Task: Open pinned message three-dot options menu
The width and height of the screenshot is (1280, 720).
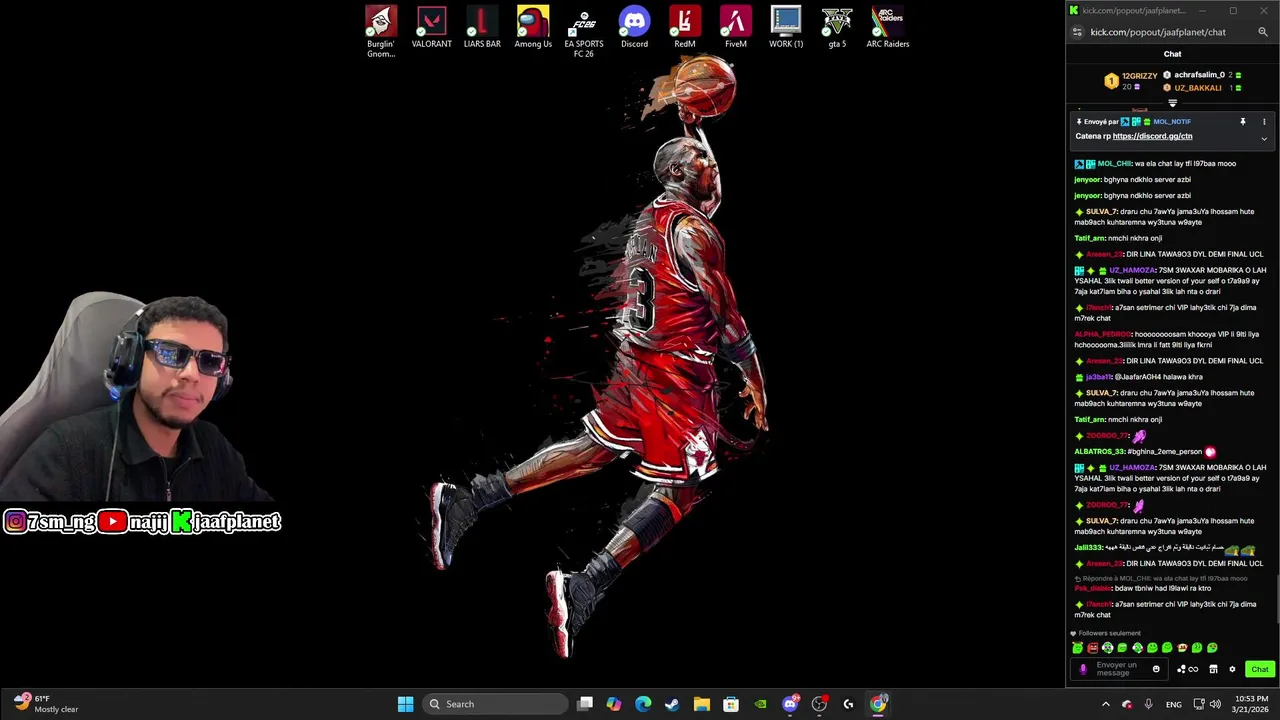Action: point(1264,122)
